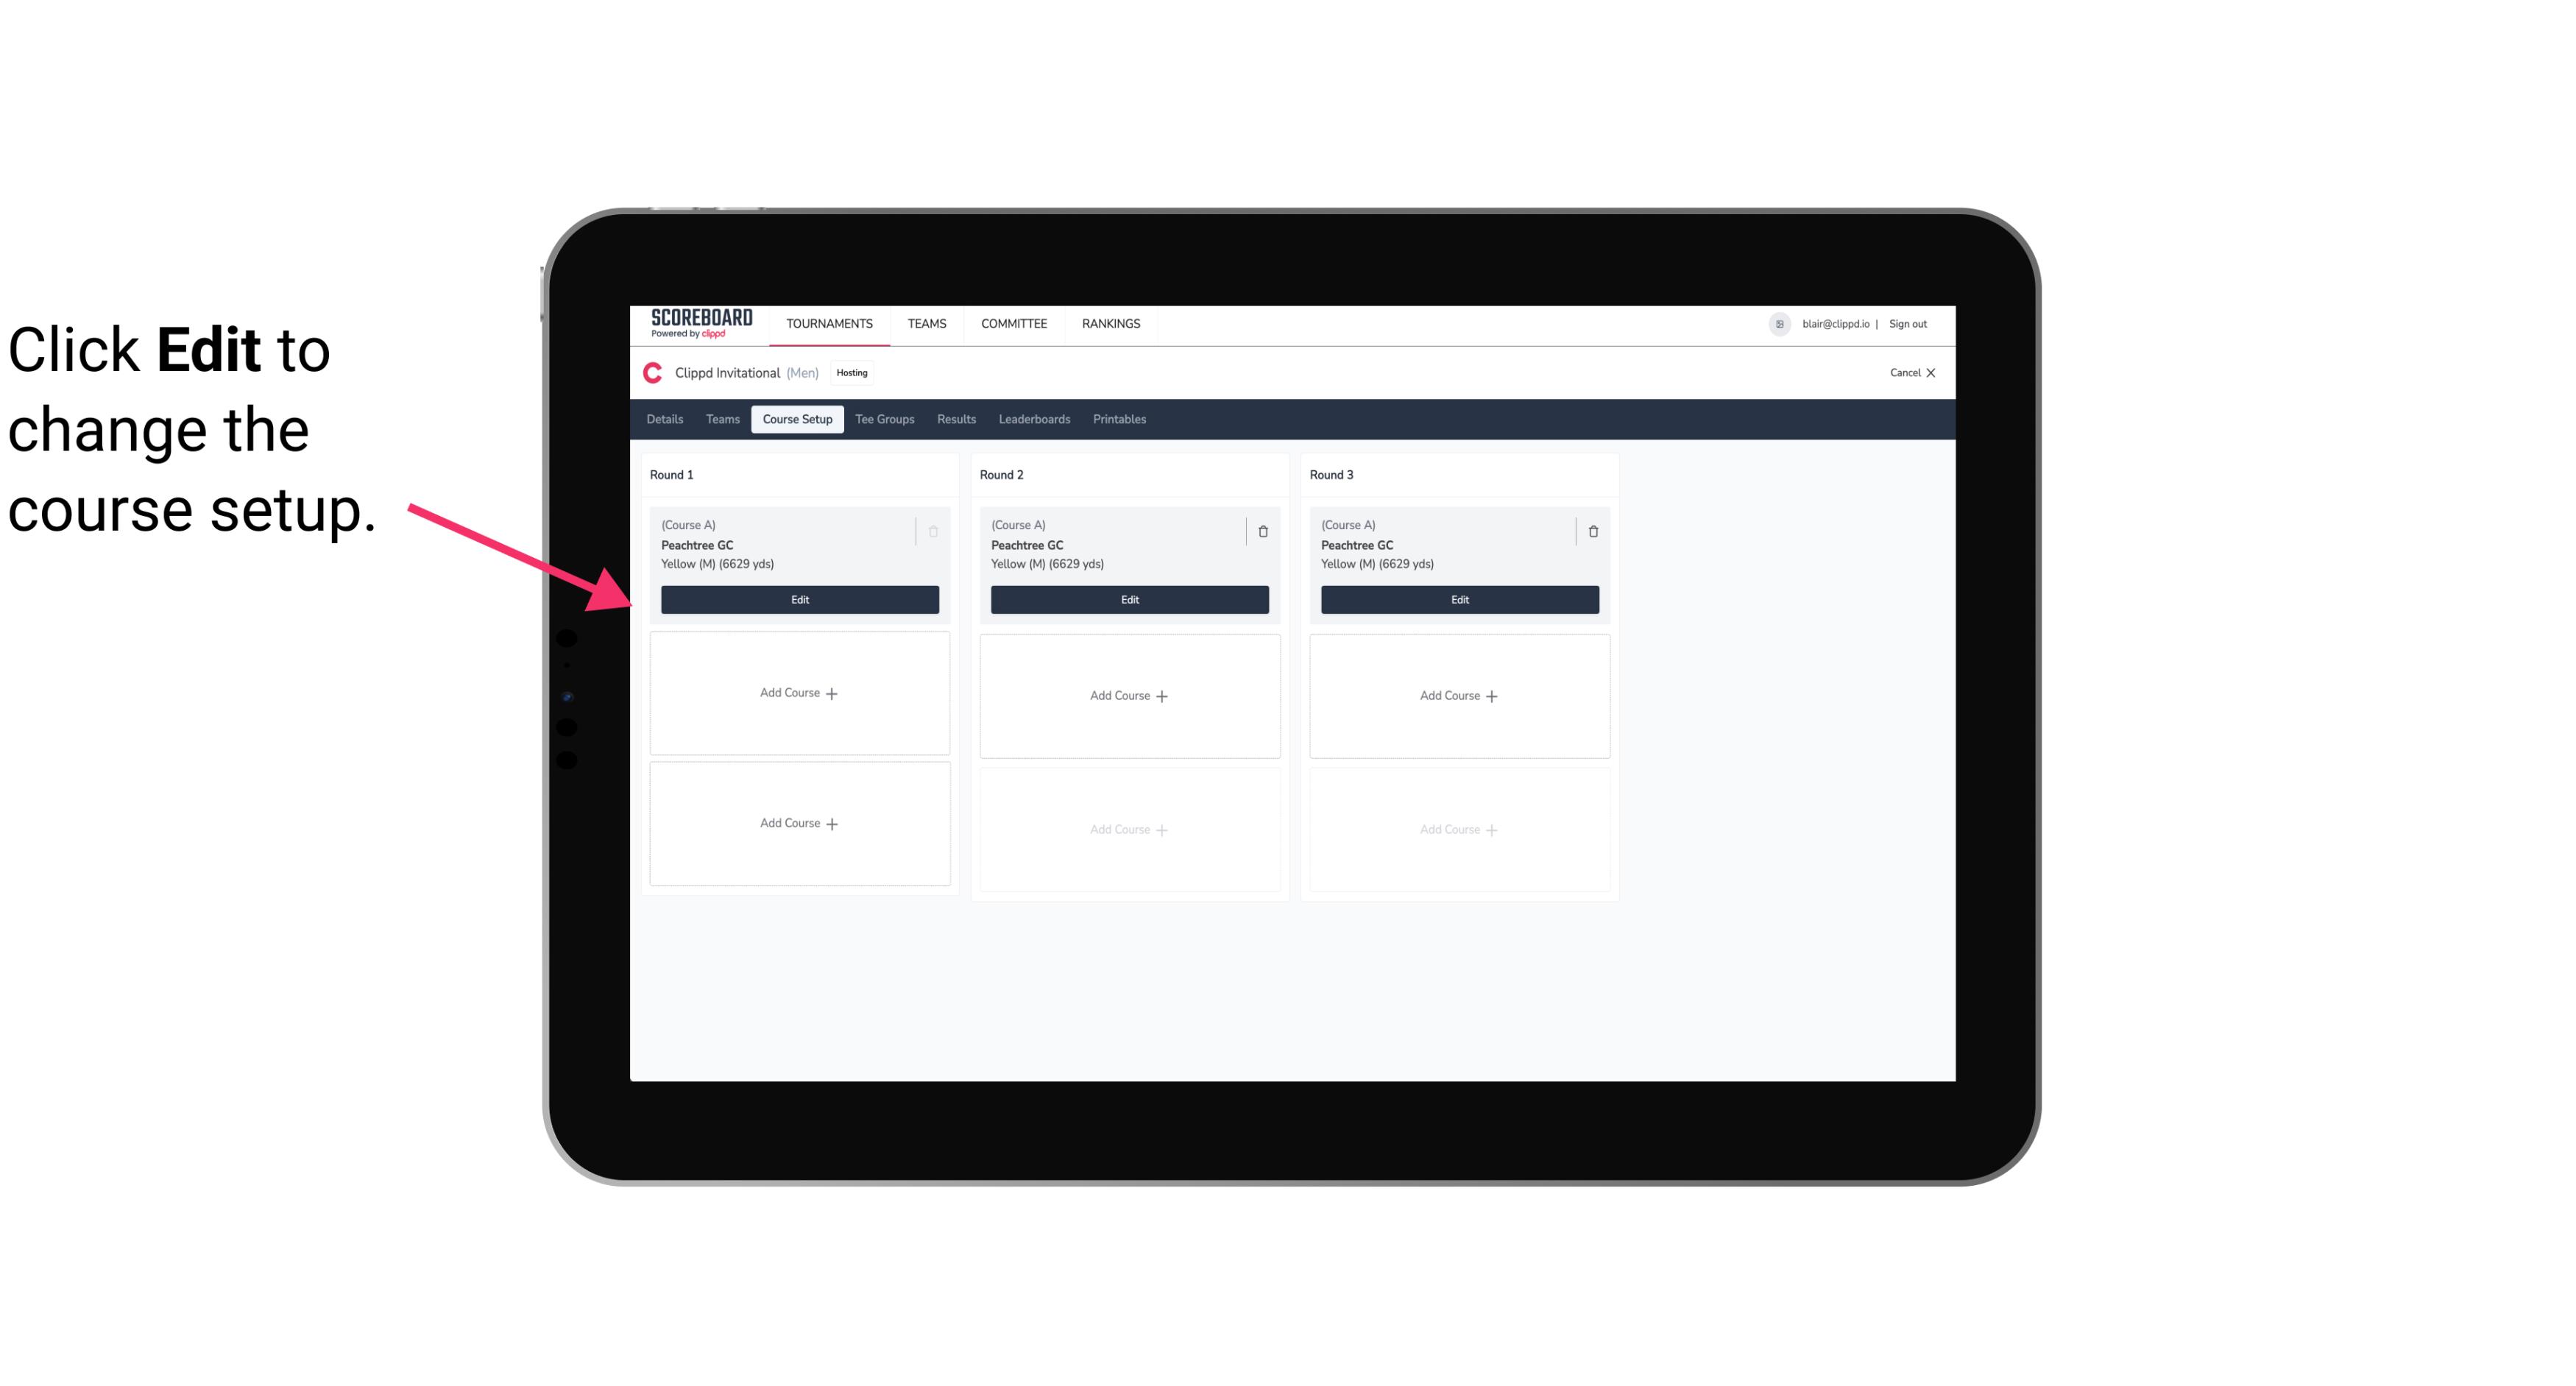Click Cancel to discard changes
This screenshot has height=1386, width=2576.
[1907, 372]
